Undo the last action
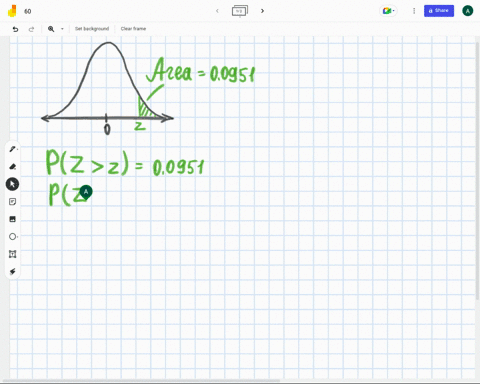The image size is (480, 384). click(x=15, y=29)
